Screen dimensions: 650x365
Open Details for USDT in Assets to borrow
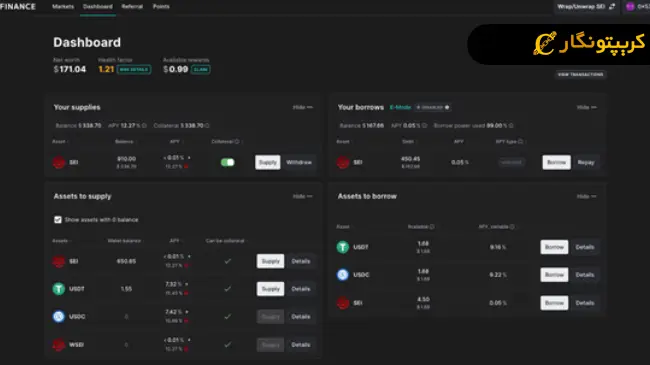[585, 247]
